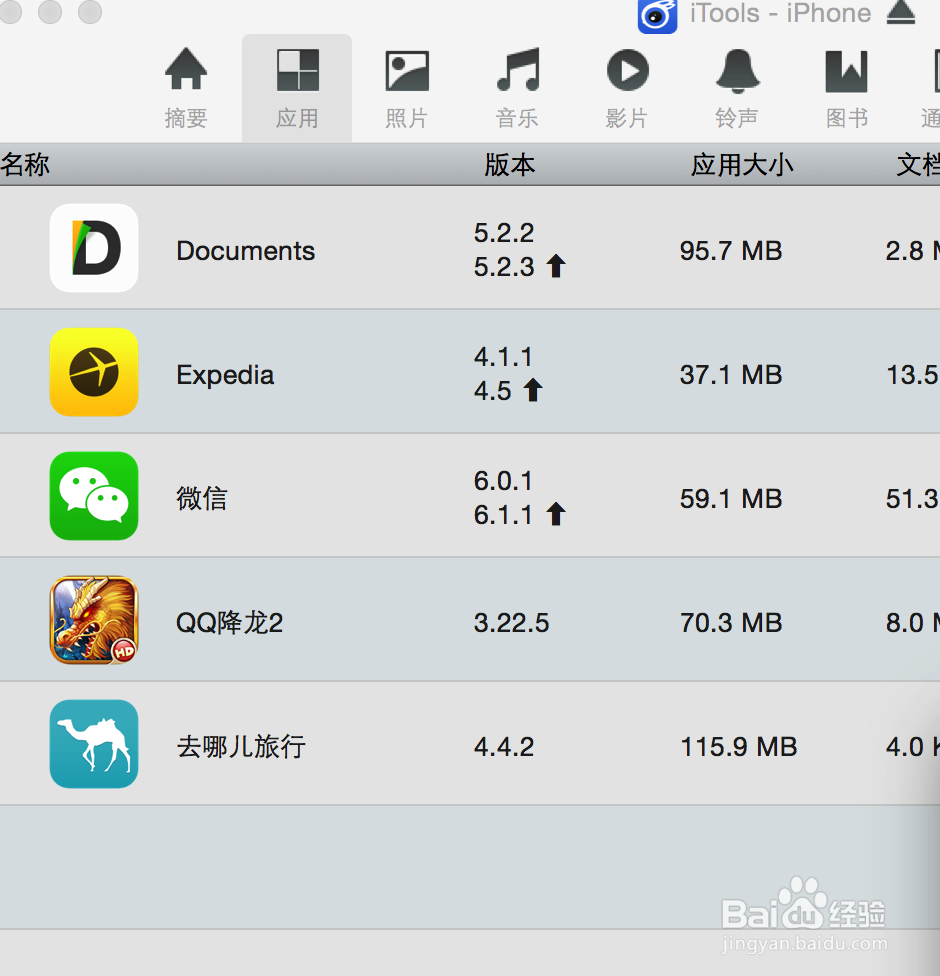This screenshot has height=976, width=940.
Task: Select the QQ降龙2 app name
Action: pos(230,622)
